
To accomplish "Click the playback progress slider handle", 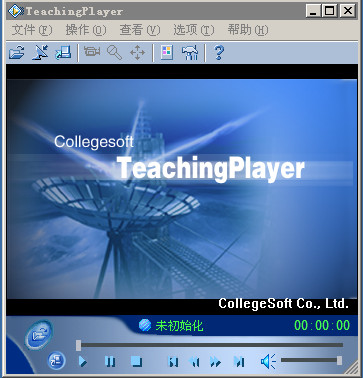I will pos(78,345).
